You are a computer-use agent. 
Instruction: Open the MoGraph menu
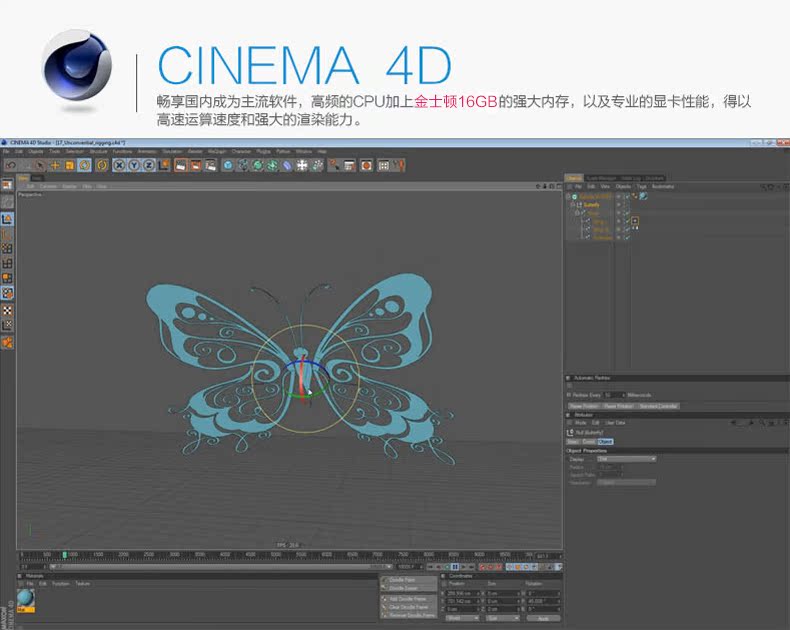(x=217, y=152)
